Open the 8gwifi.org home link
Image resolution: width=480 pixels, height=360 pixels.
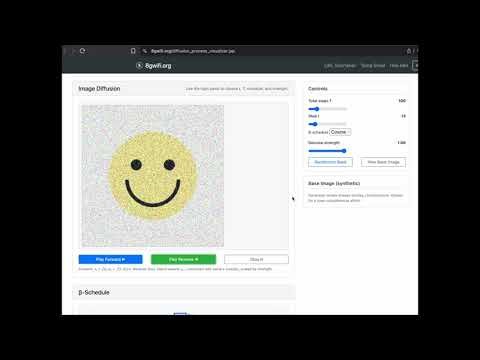158,66
